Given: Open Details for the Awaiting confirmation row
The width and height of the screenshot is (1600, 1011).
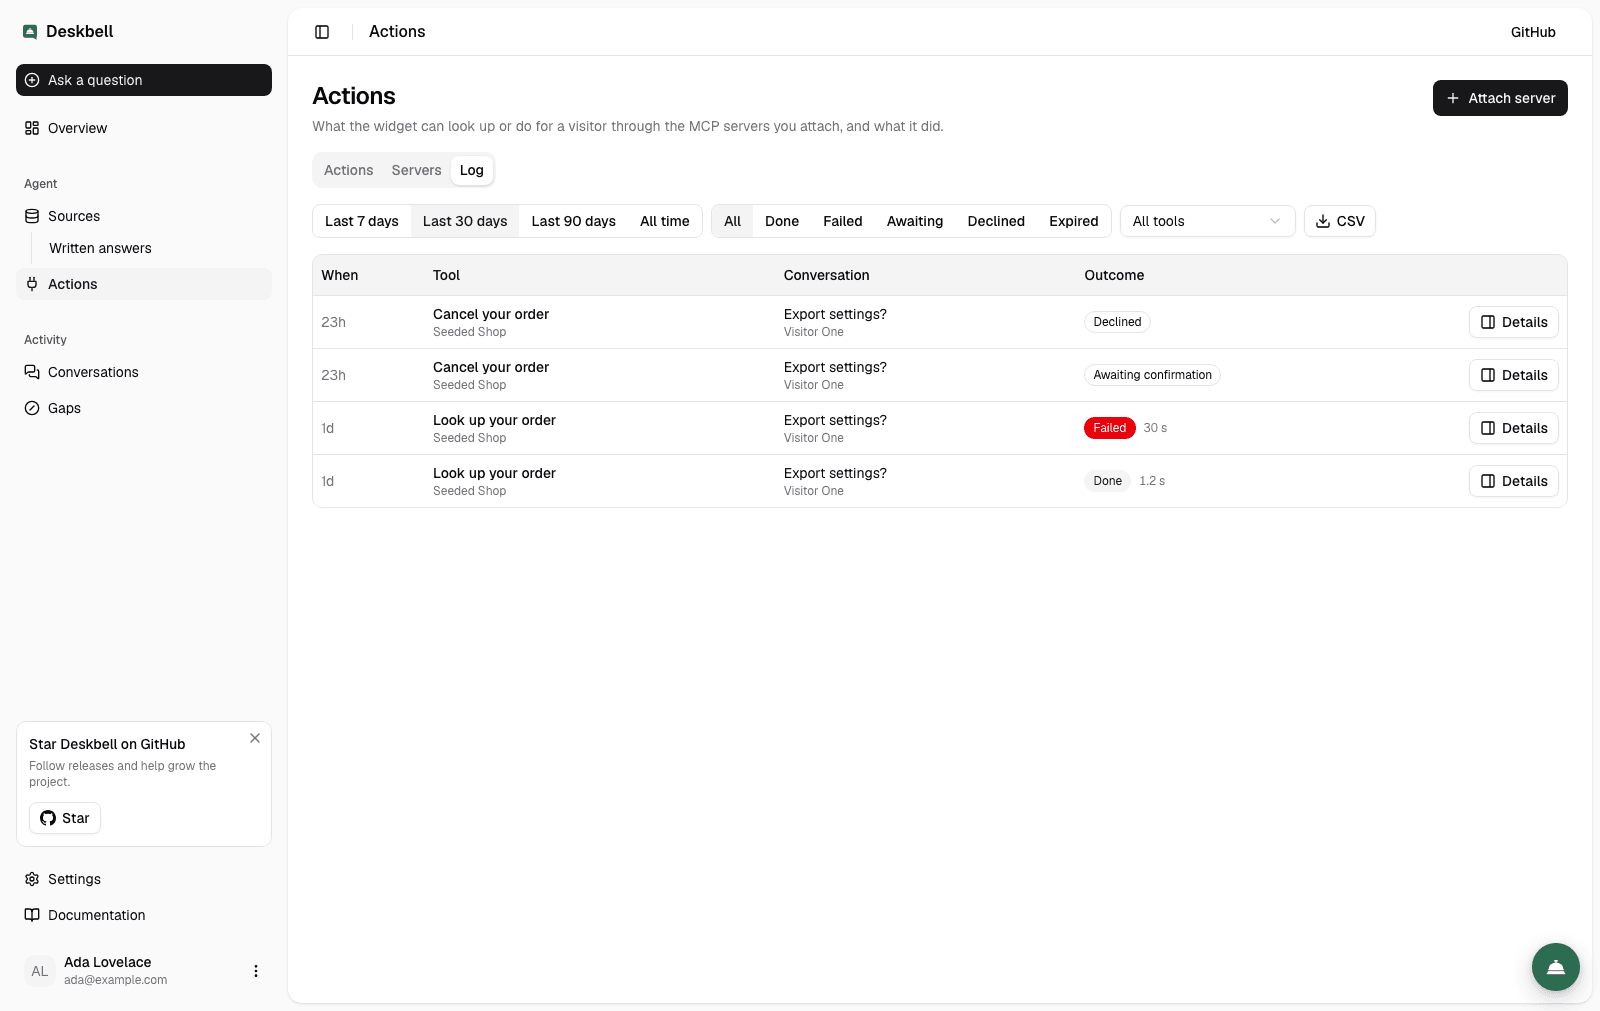Looking at the screenshot, I should (1514, 375).
